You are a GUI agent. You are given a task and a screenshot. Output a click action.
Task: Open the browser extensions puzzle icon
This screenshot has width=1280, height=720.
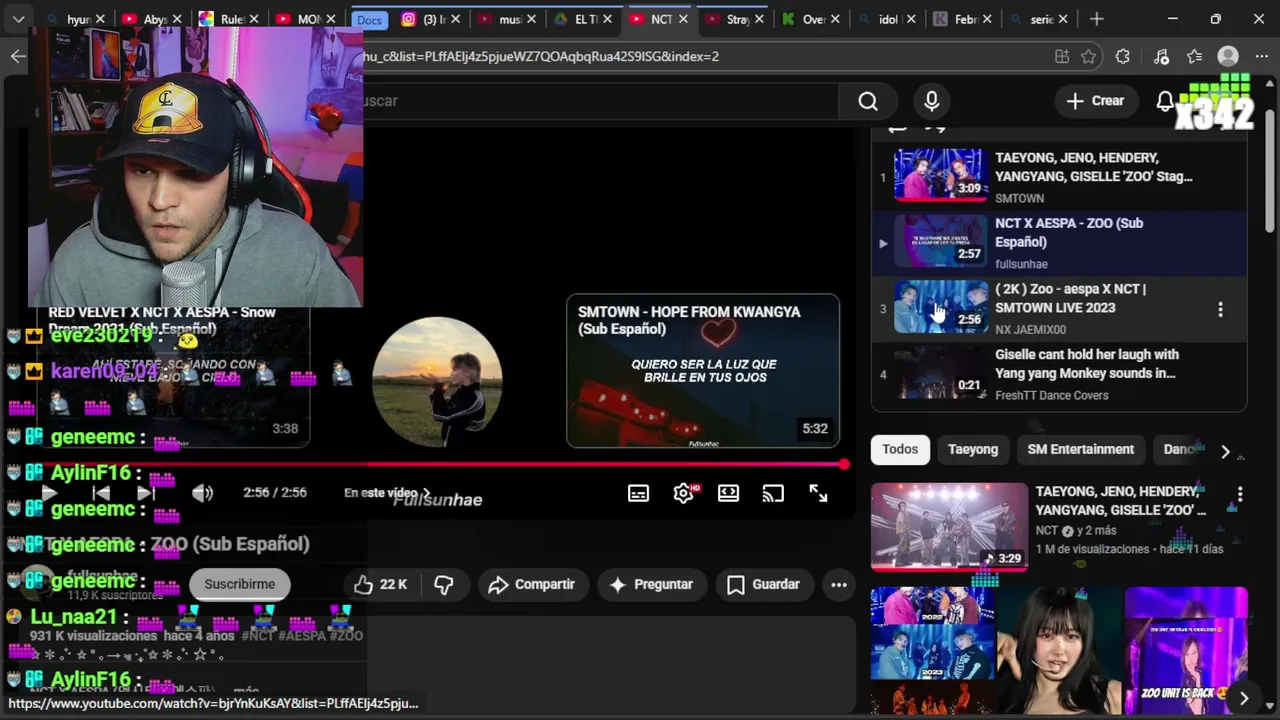pyautogui.click(x=1123, y=57)
